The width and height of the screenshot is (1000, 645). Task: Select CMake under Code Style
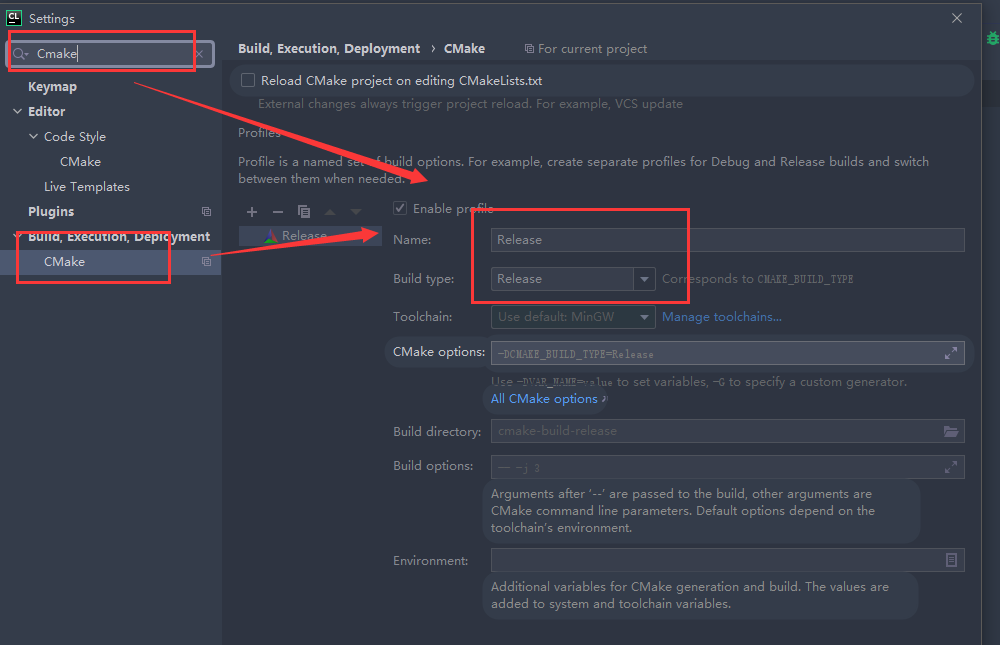pos(80,162)
